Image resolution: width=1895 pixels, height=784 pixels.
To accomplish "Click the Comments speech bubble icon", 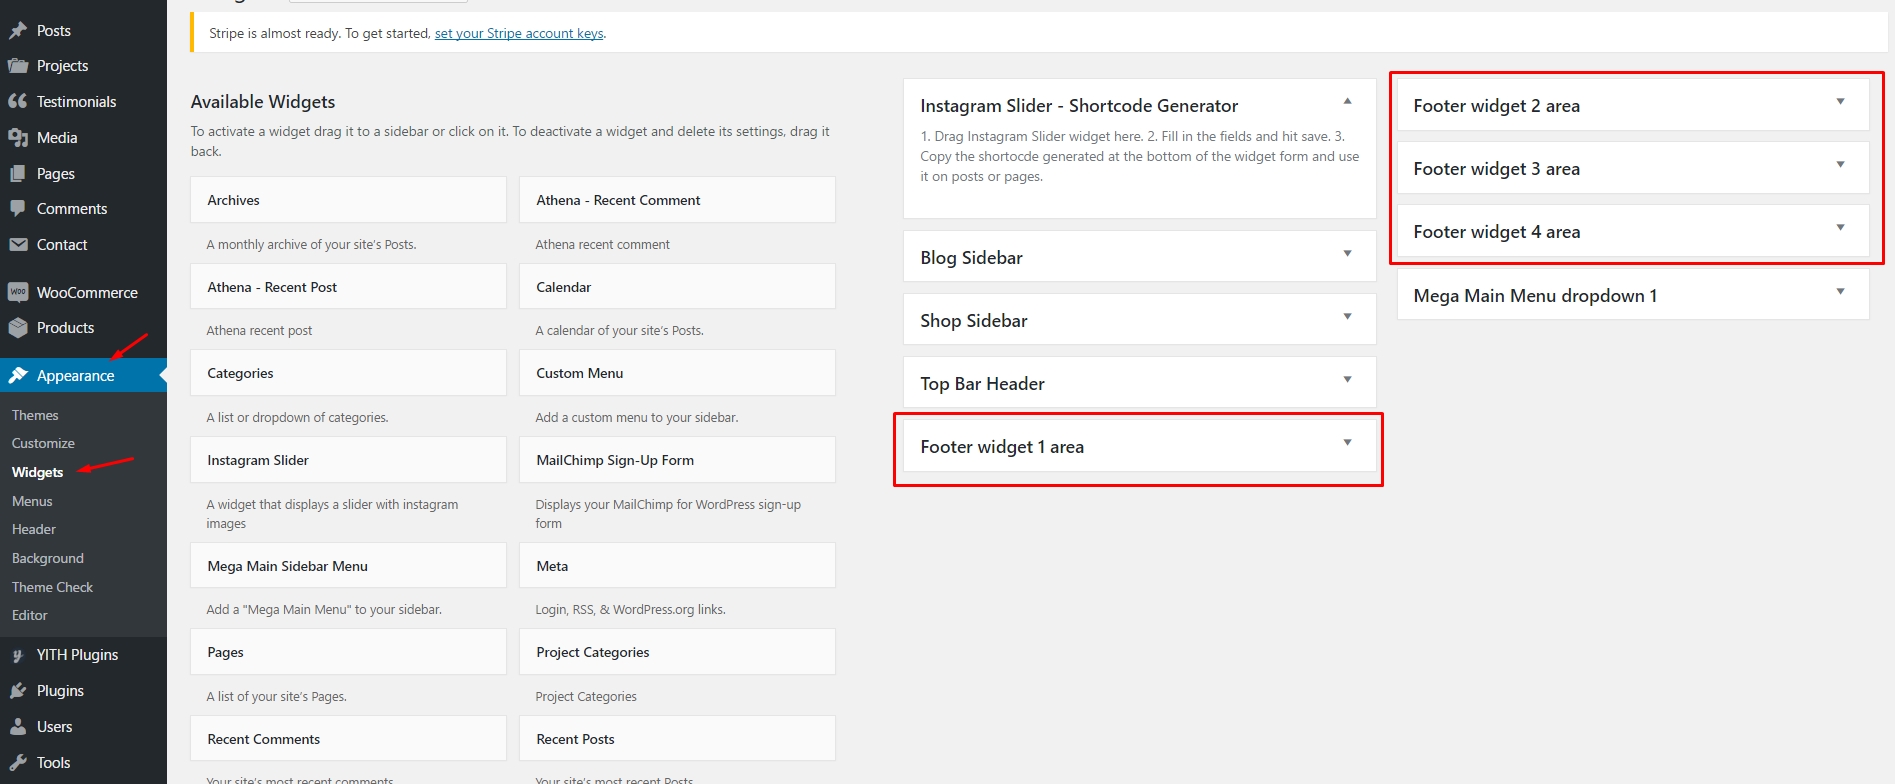I will point(18,209).
